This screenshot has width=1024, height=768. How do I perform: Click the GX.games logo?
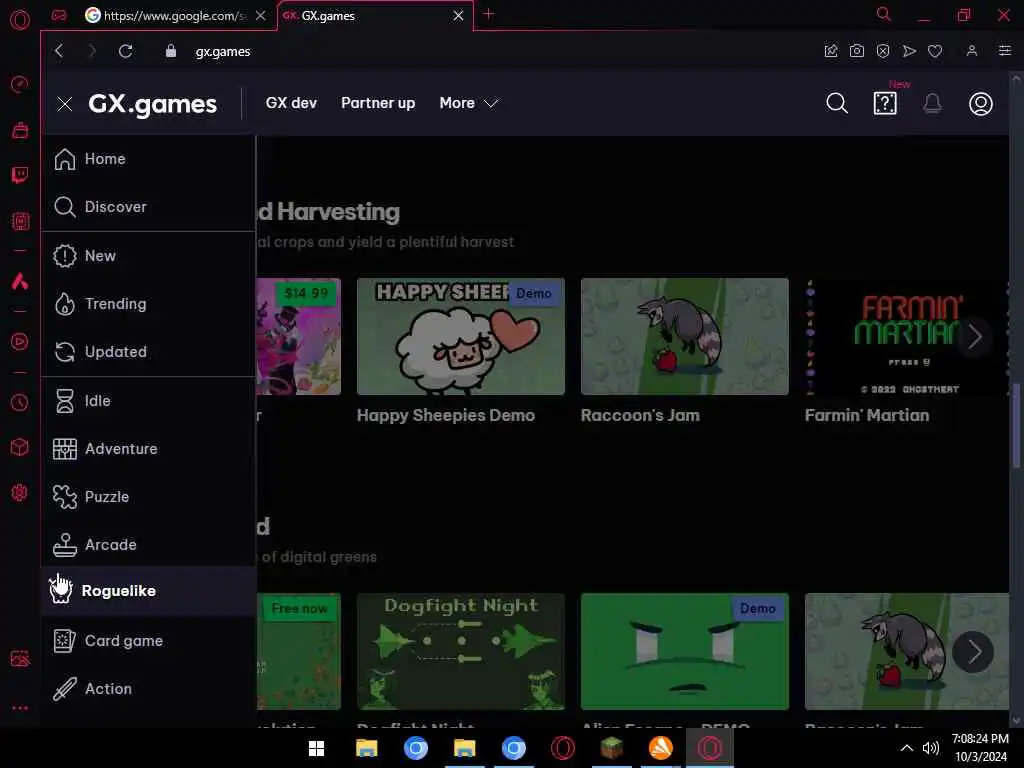click(152, 104)
